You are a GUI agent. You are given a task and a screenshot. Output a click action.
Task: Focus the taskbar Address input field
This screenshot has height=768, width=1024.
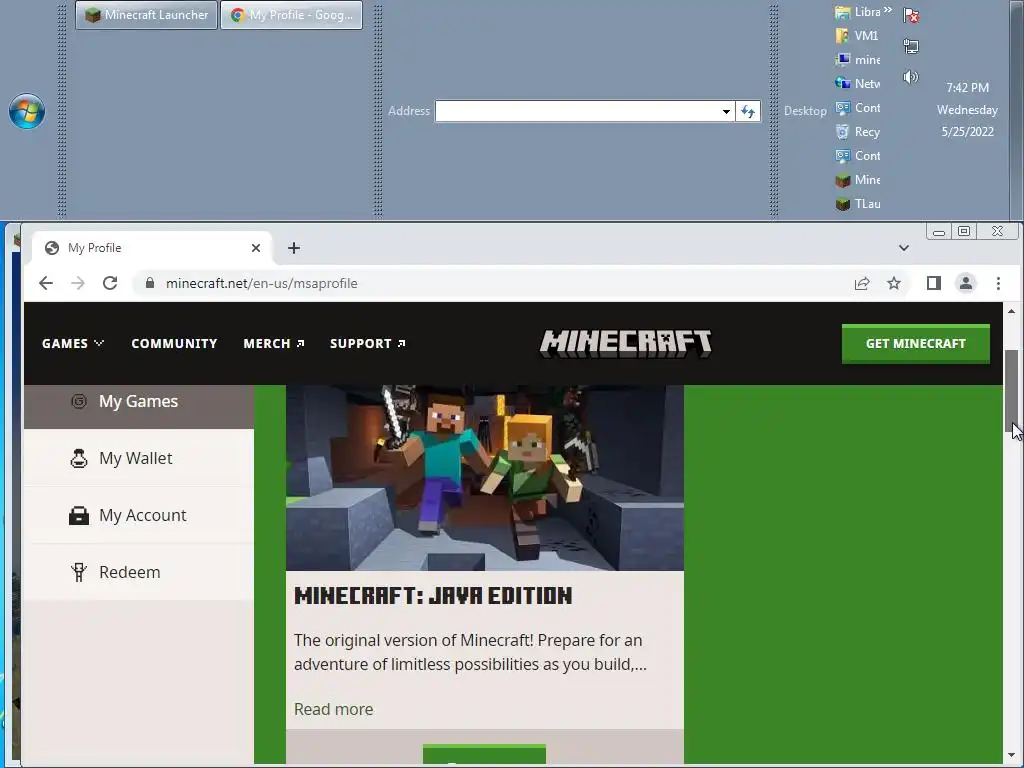click(x=577, y=111)
